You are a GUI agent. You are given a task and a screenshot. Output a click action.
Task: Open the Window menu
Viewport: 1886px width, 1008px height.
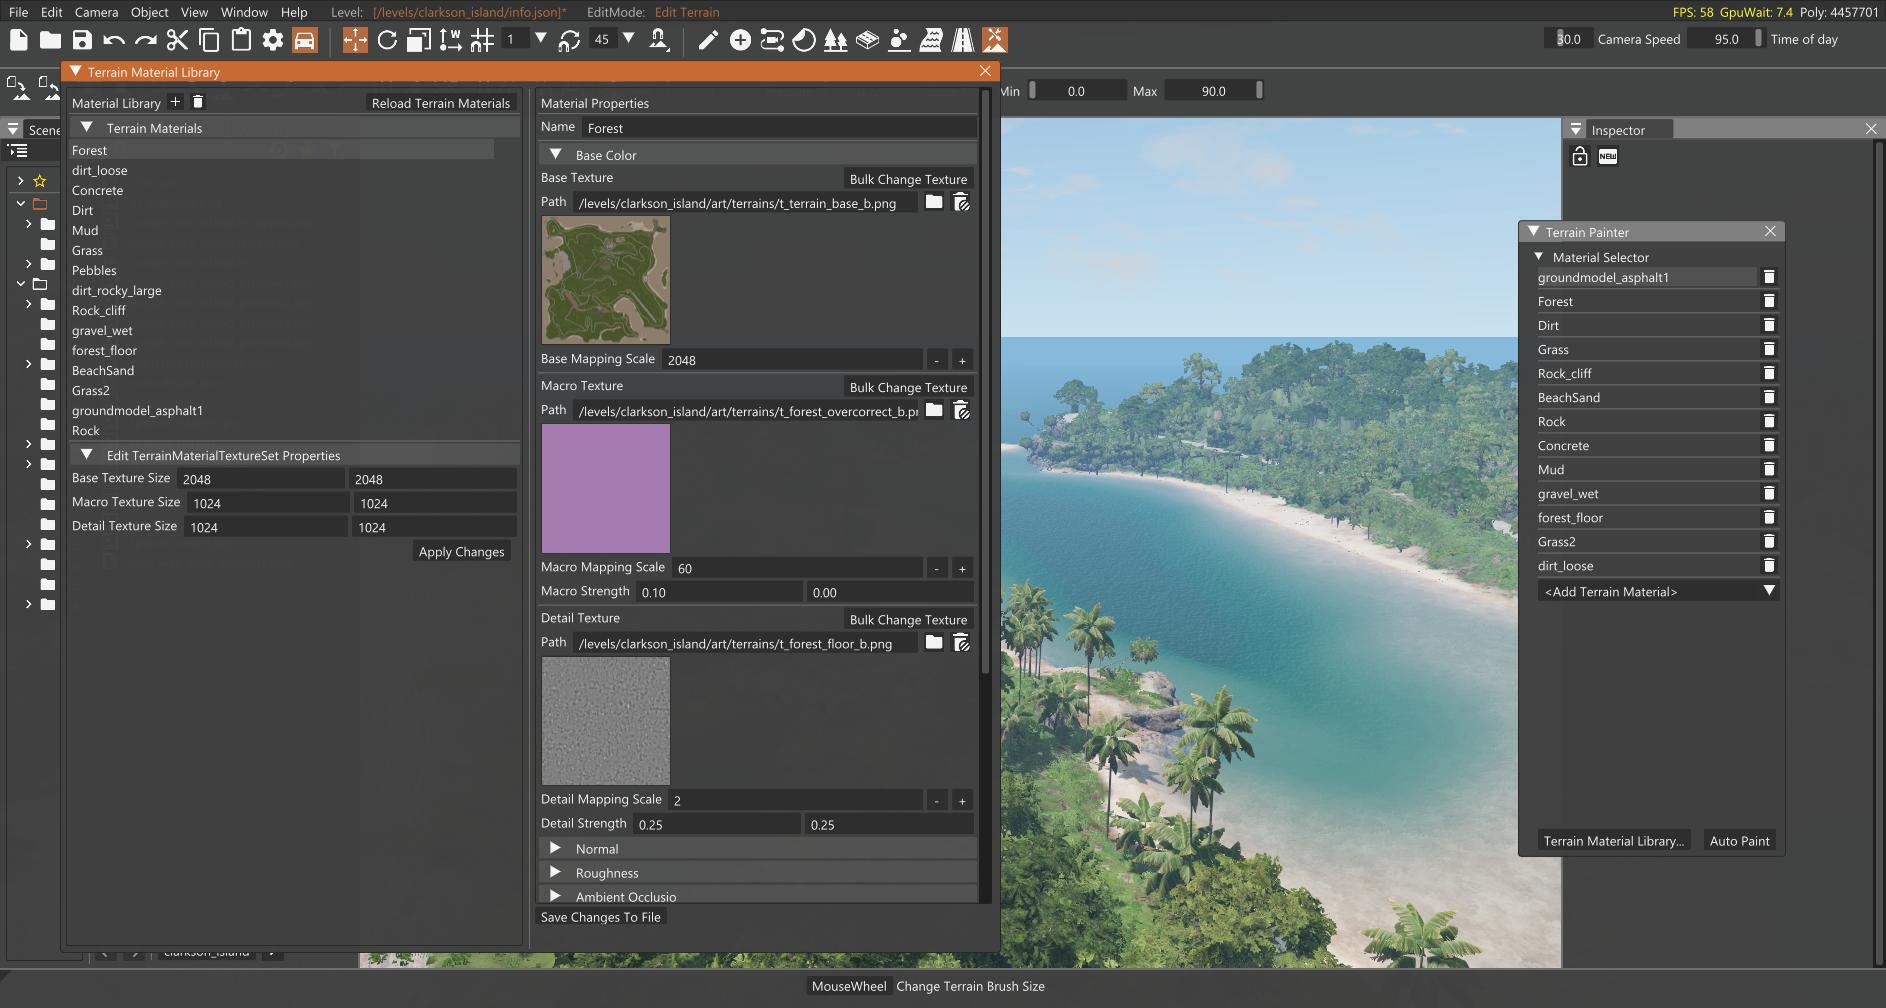pos(244,12)
